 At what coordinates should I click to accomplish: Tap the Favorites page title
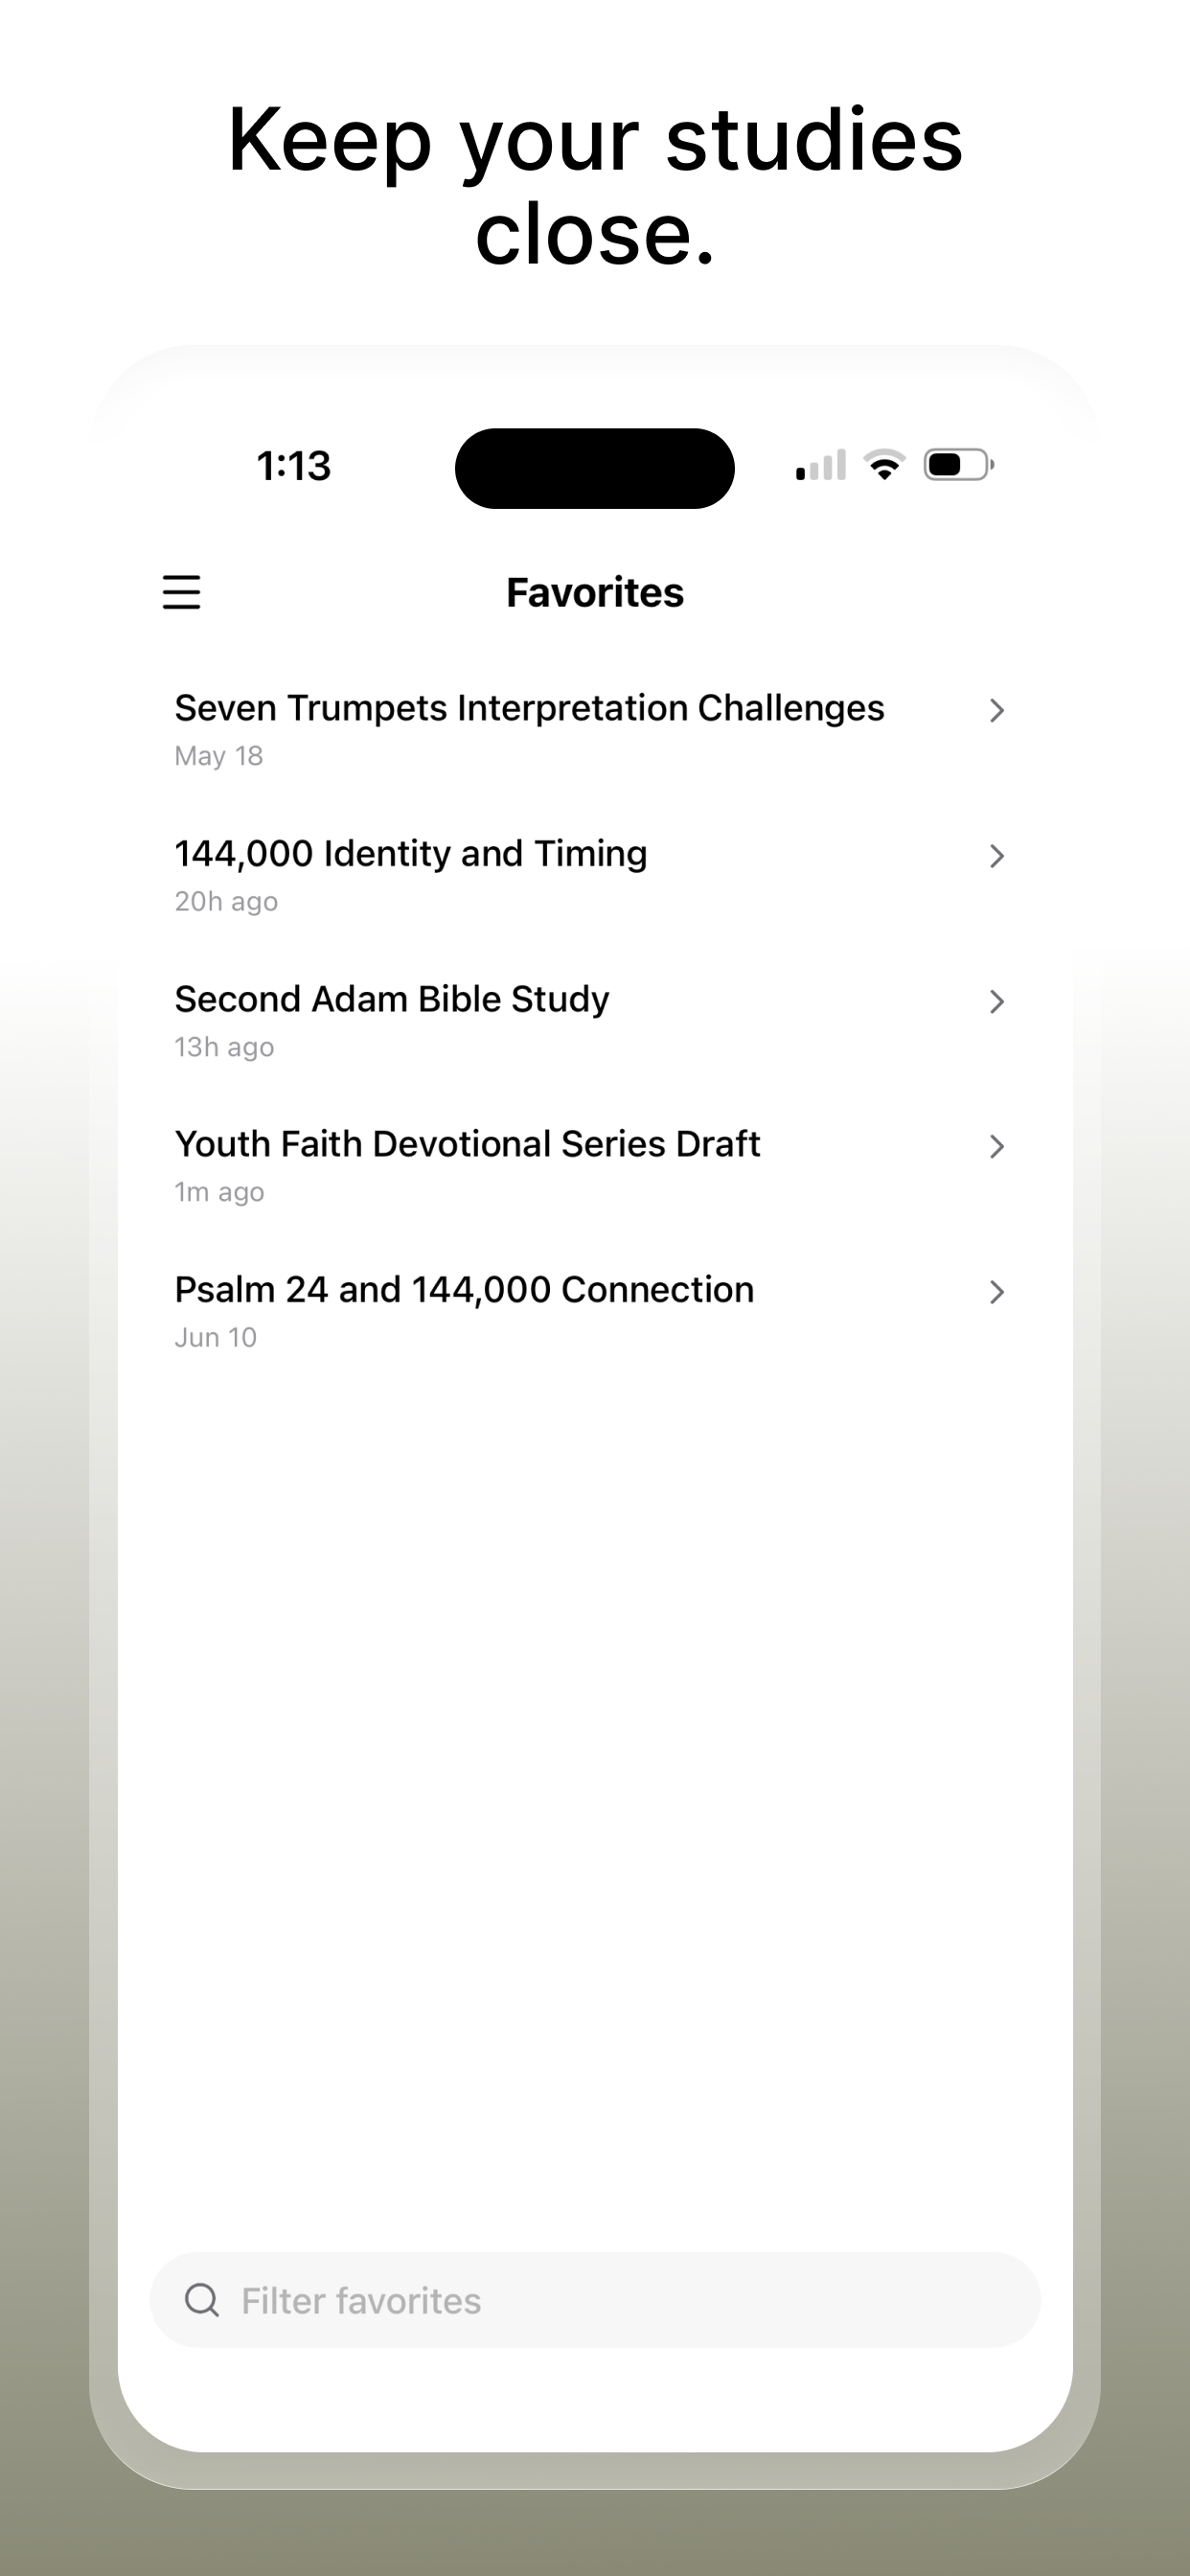pos(595,593)
